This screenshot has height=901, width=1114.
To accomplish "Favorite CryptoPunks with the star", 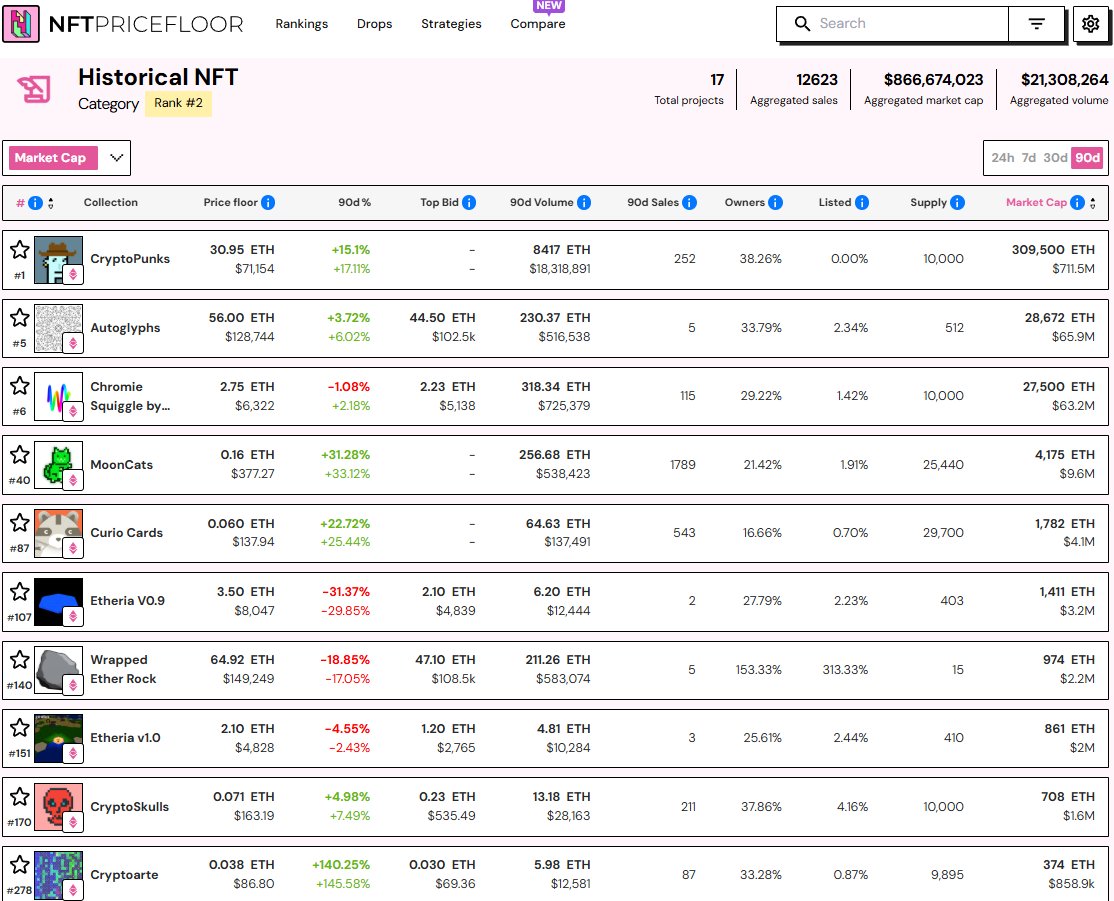I will coord(20,249).
